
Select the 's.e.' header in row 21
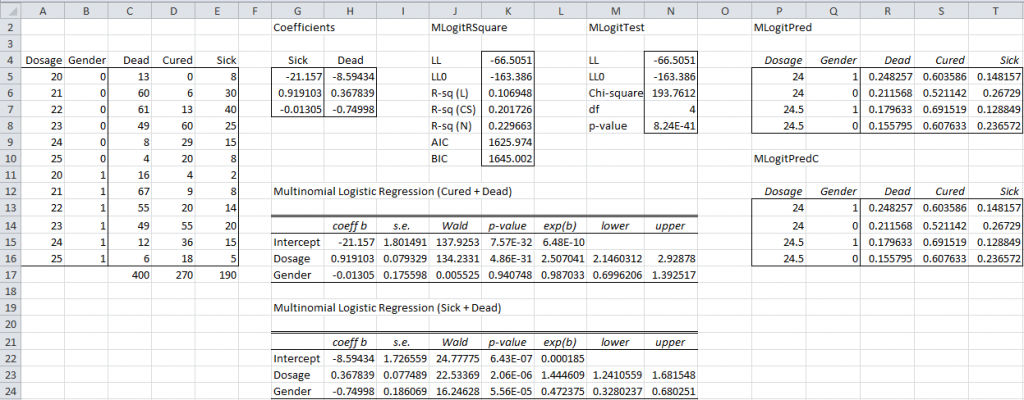(403, 342)
